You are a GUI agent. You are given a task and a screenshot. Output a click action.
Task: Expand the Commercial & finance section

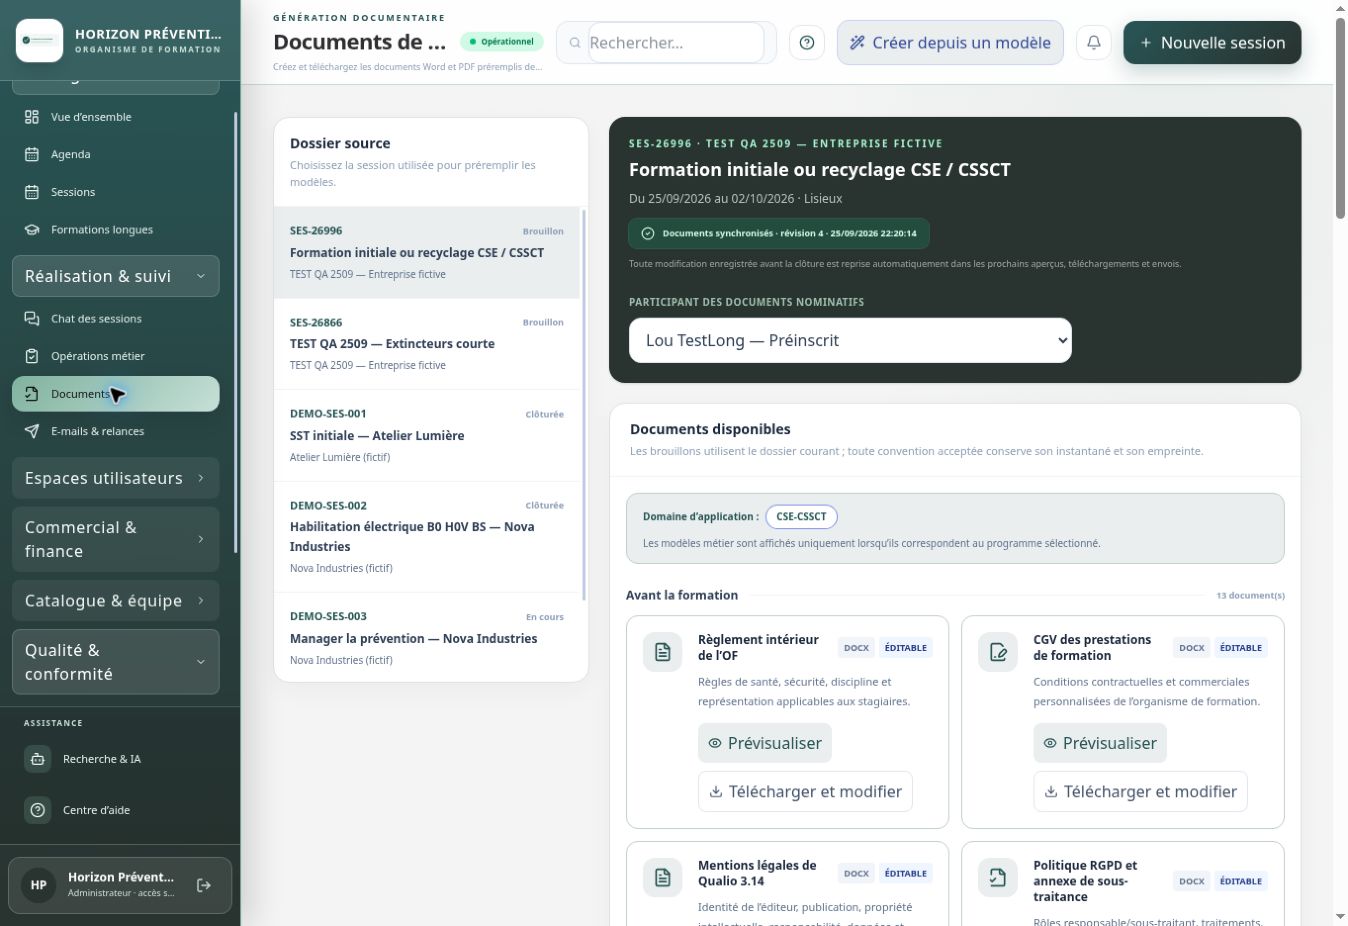point(116,539)
